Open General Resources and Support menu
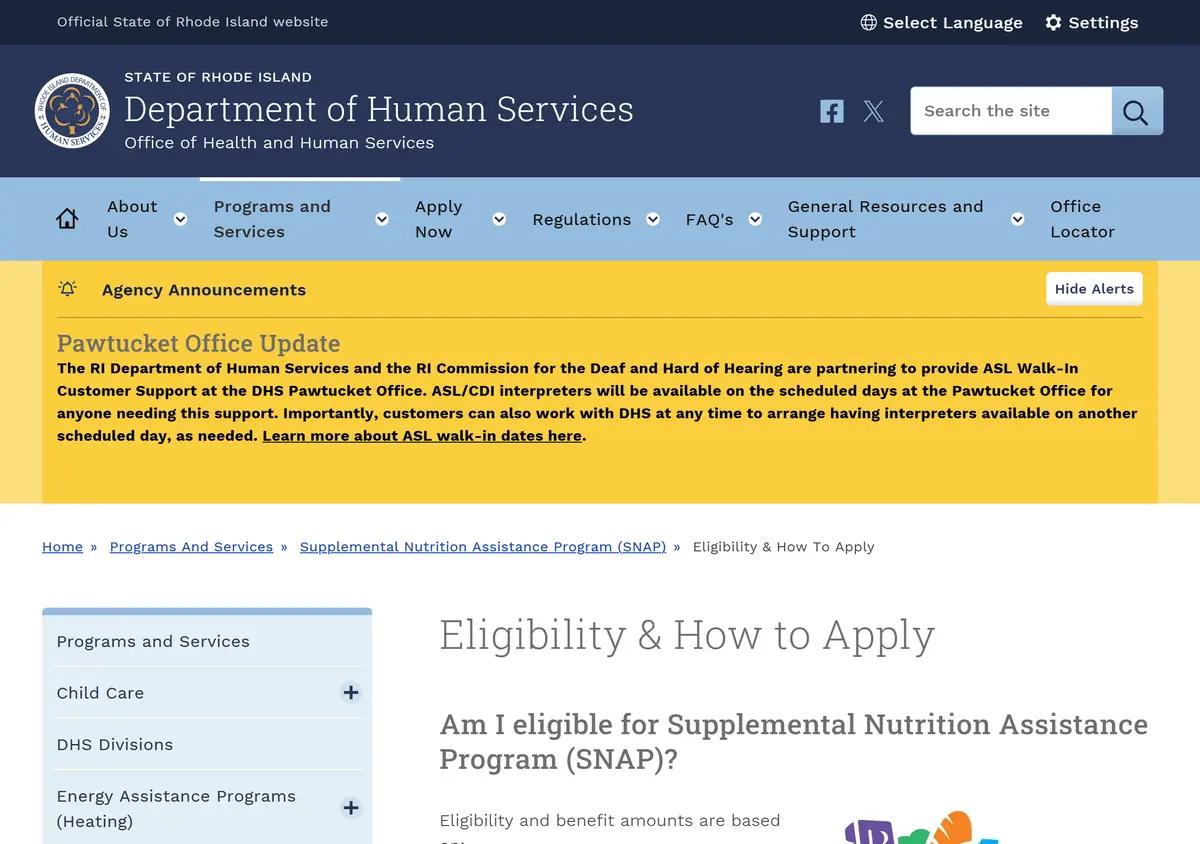The image size is (1200, 844). (x=886, y=219)
